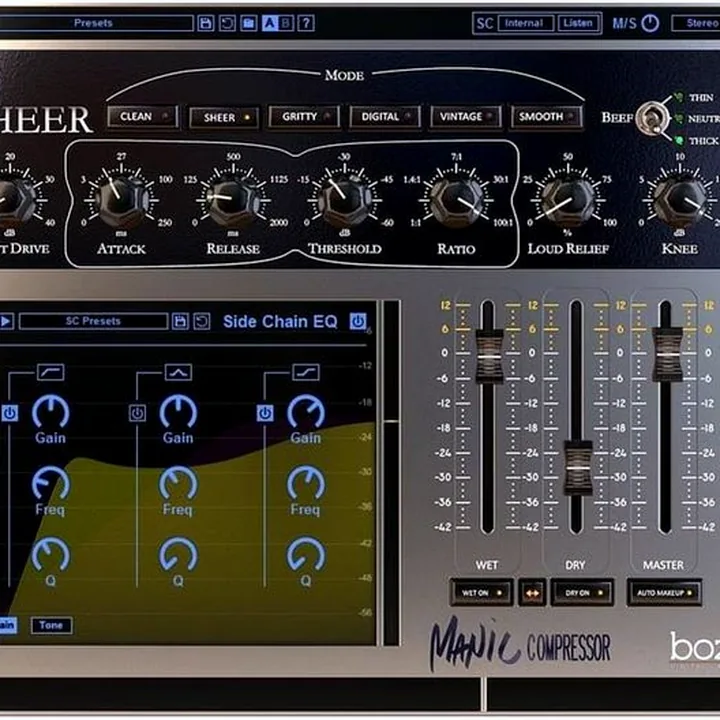Select the SMOOTH mode
This screenshot has width=720, height=720.
[546, 117]
